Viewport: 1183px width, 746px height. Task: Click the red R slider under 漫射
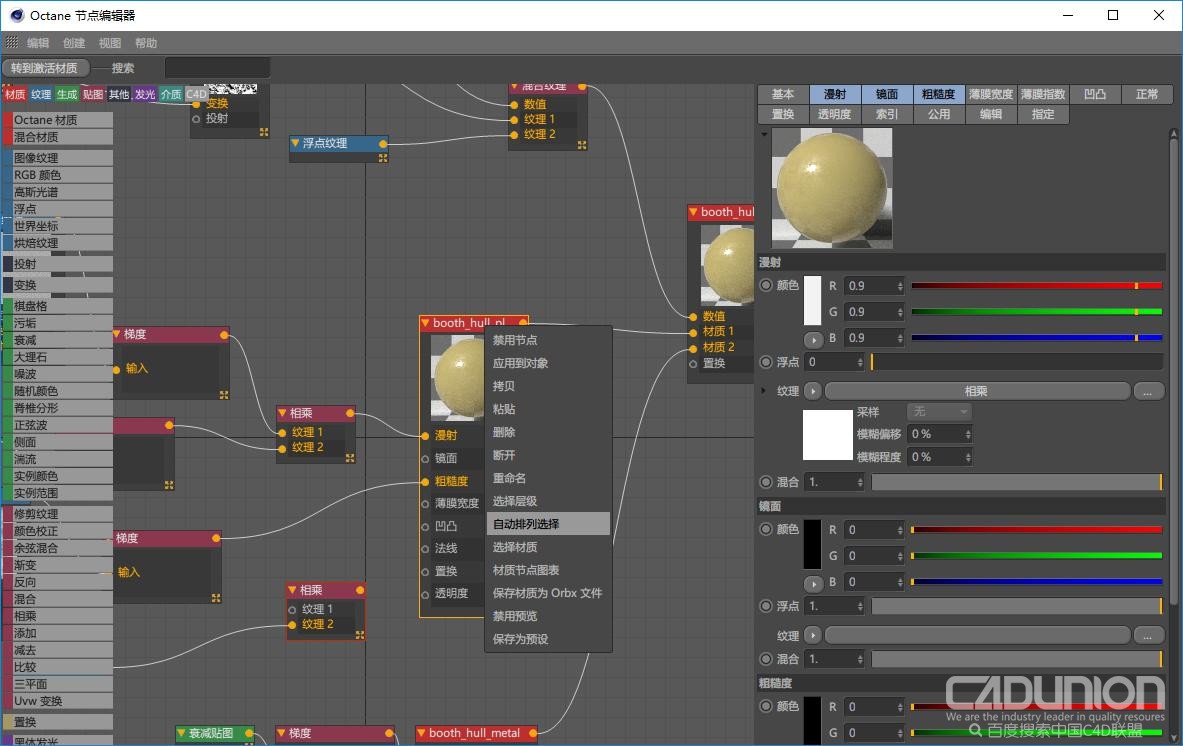pyautogui.click(x=1037, y=286)
